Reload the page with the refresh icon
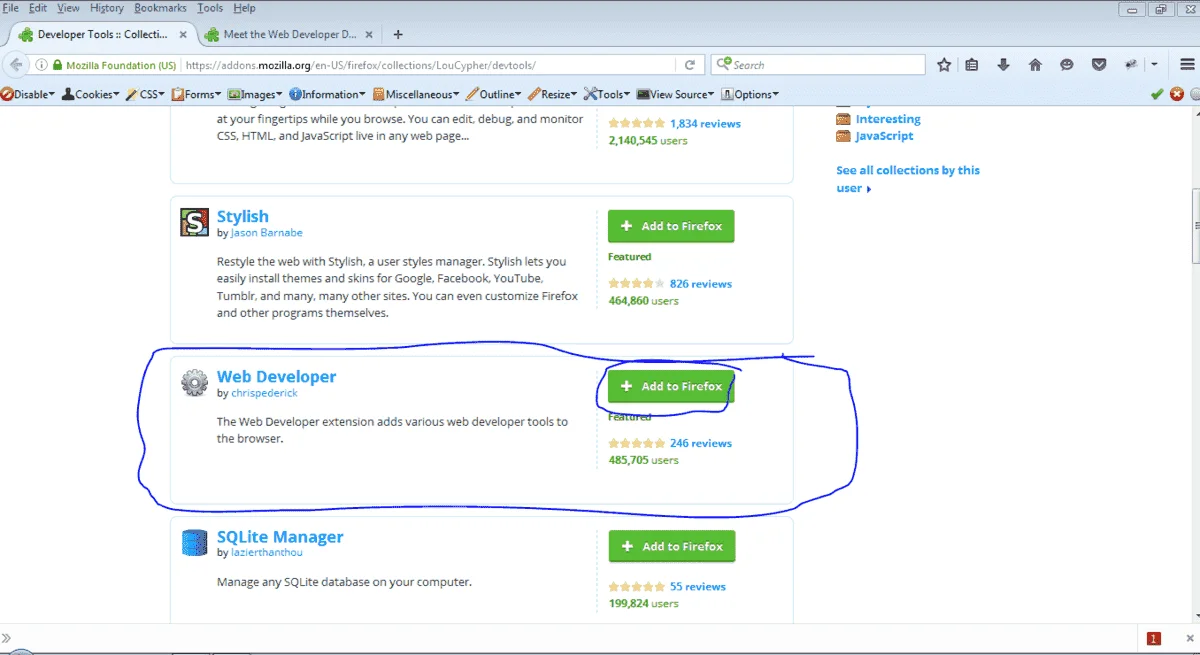The width and height of the screenshot is (1200, 655). click(x=689, y=65)
